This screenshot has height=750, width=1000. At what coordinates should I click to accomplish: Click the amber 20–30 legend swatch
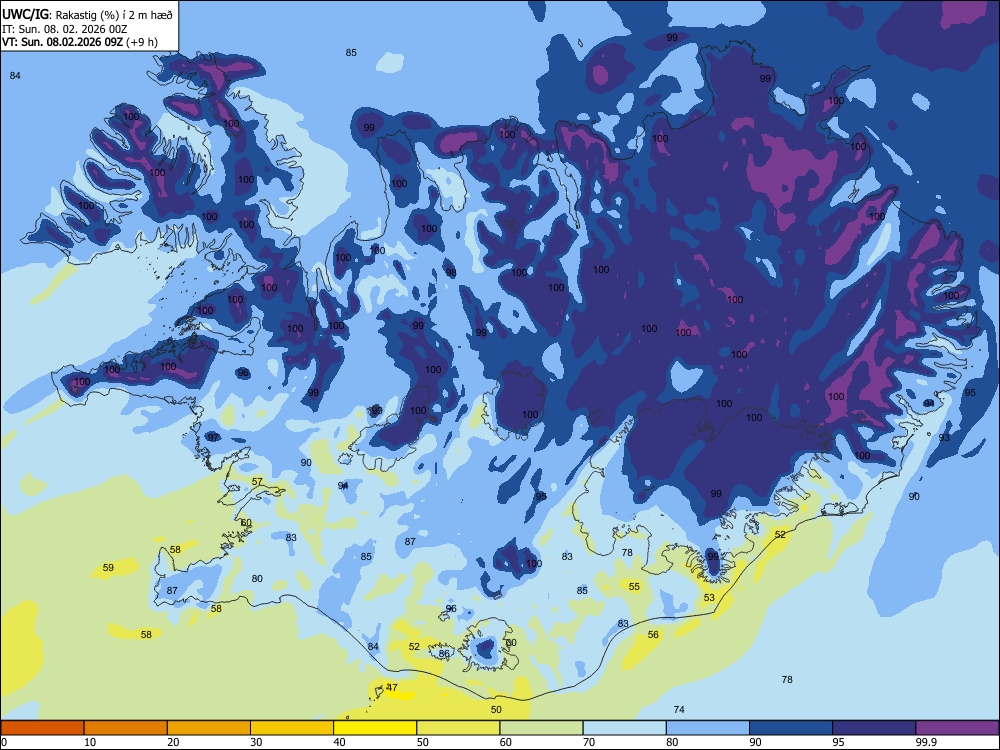(x=209, y=728)
